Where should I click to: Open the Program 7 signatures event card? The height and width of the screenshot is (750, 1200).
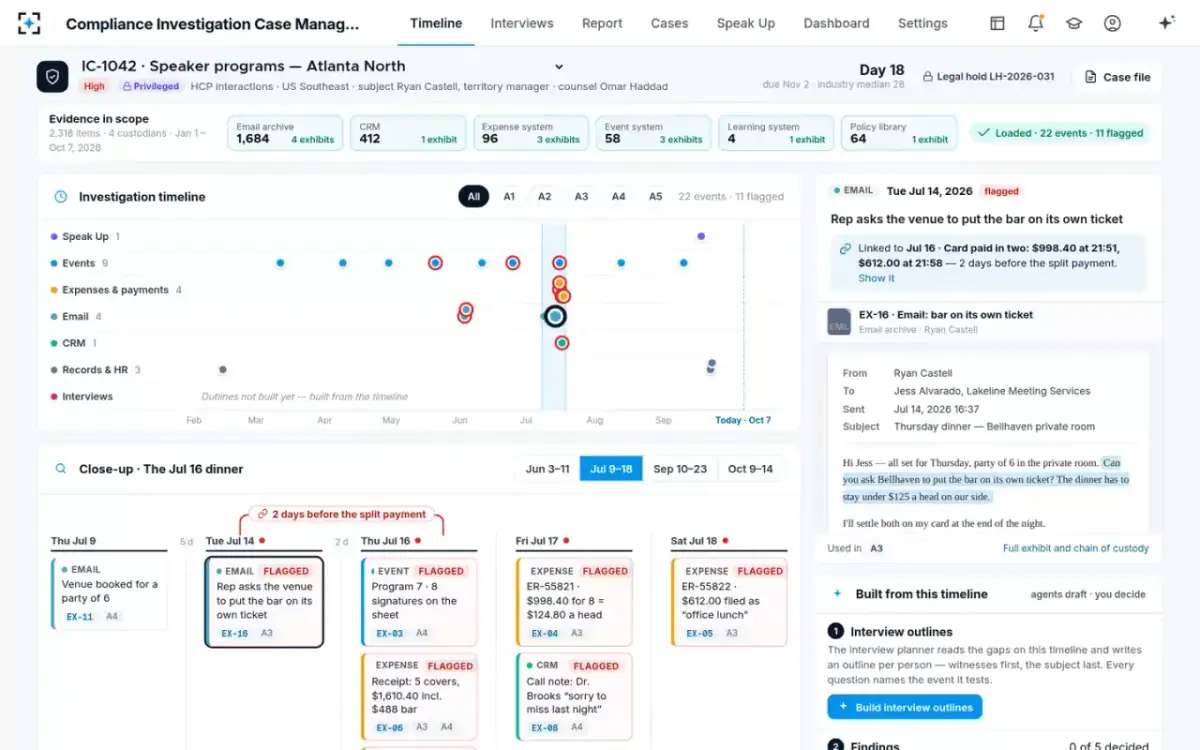pyautogui.click(x=419, y=601)
